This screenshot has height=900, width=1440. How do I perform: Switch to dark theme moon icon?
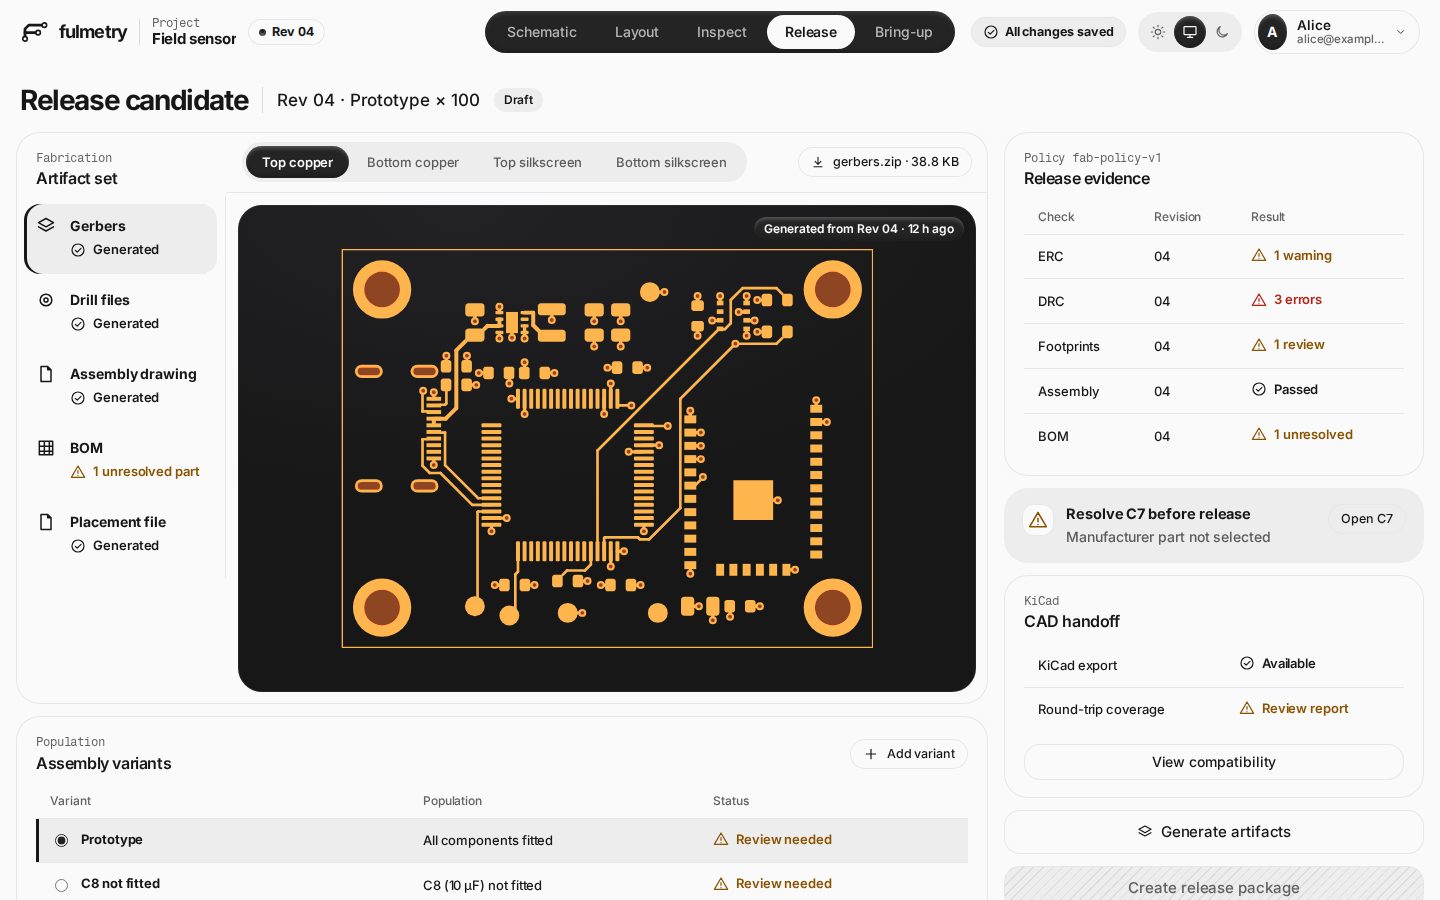(x=1222, y=32)
